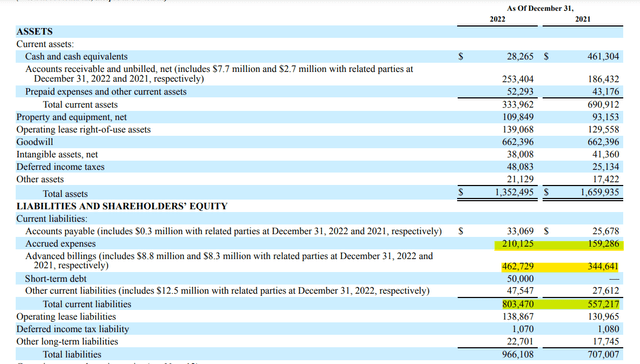Select the Accrued expenses row label
Screen dimensions: 640x364
[60, 244]
